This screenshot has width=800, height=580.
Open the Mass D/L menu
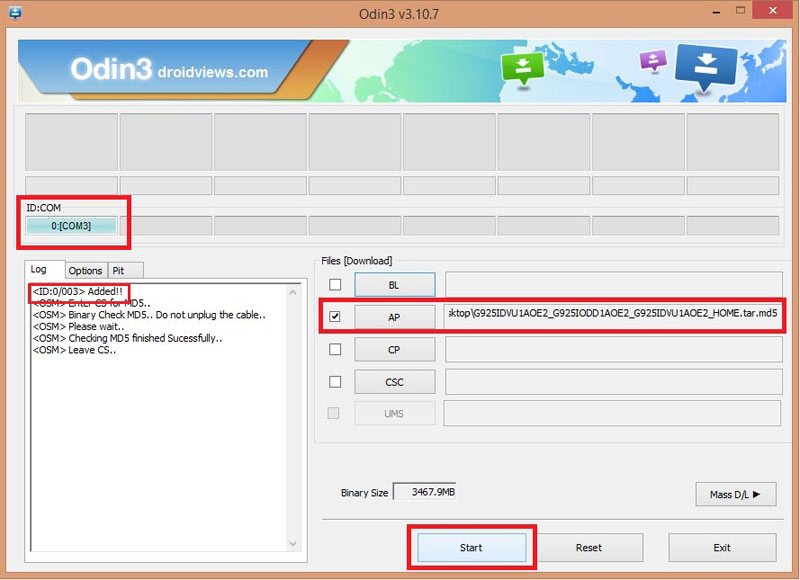[736, 494]
